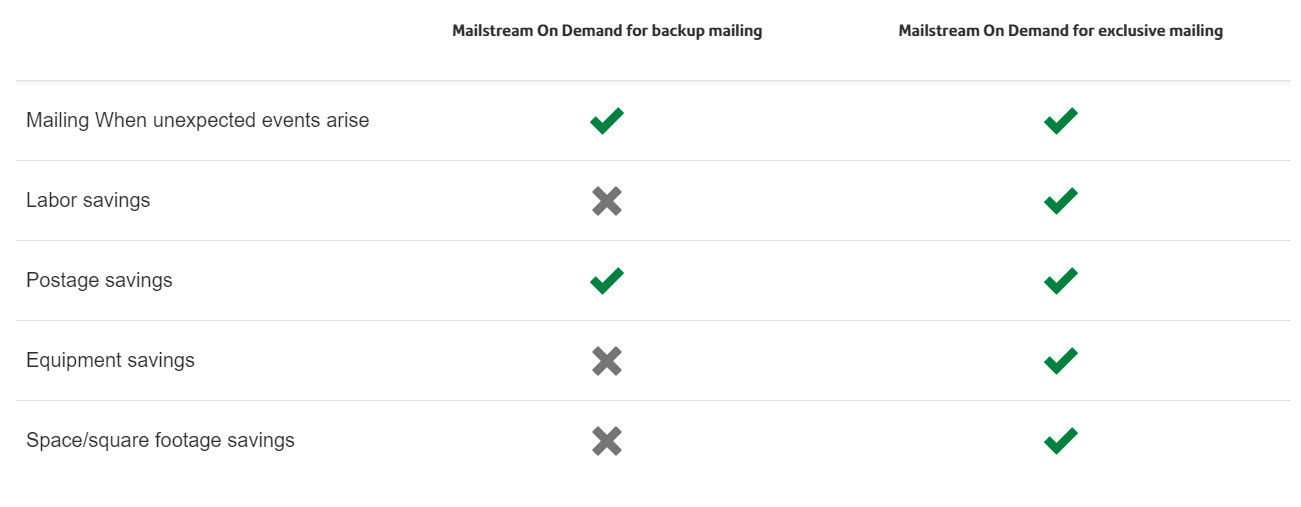Viewport: 1301px width, 507px height.
Task: Click the Labor savings row label
Action: pyautogui.click(x=88, y=200)
